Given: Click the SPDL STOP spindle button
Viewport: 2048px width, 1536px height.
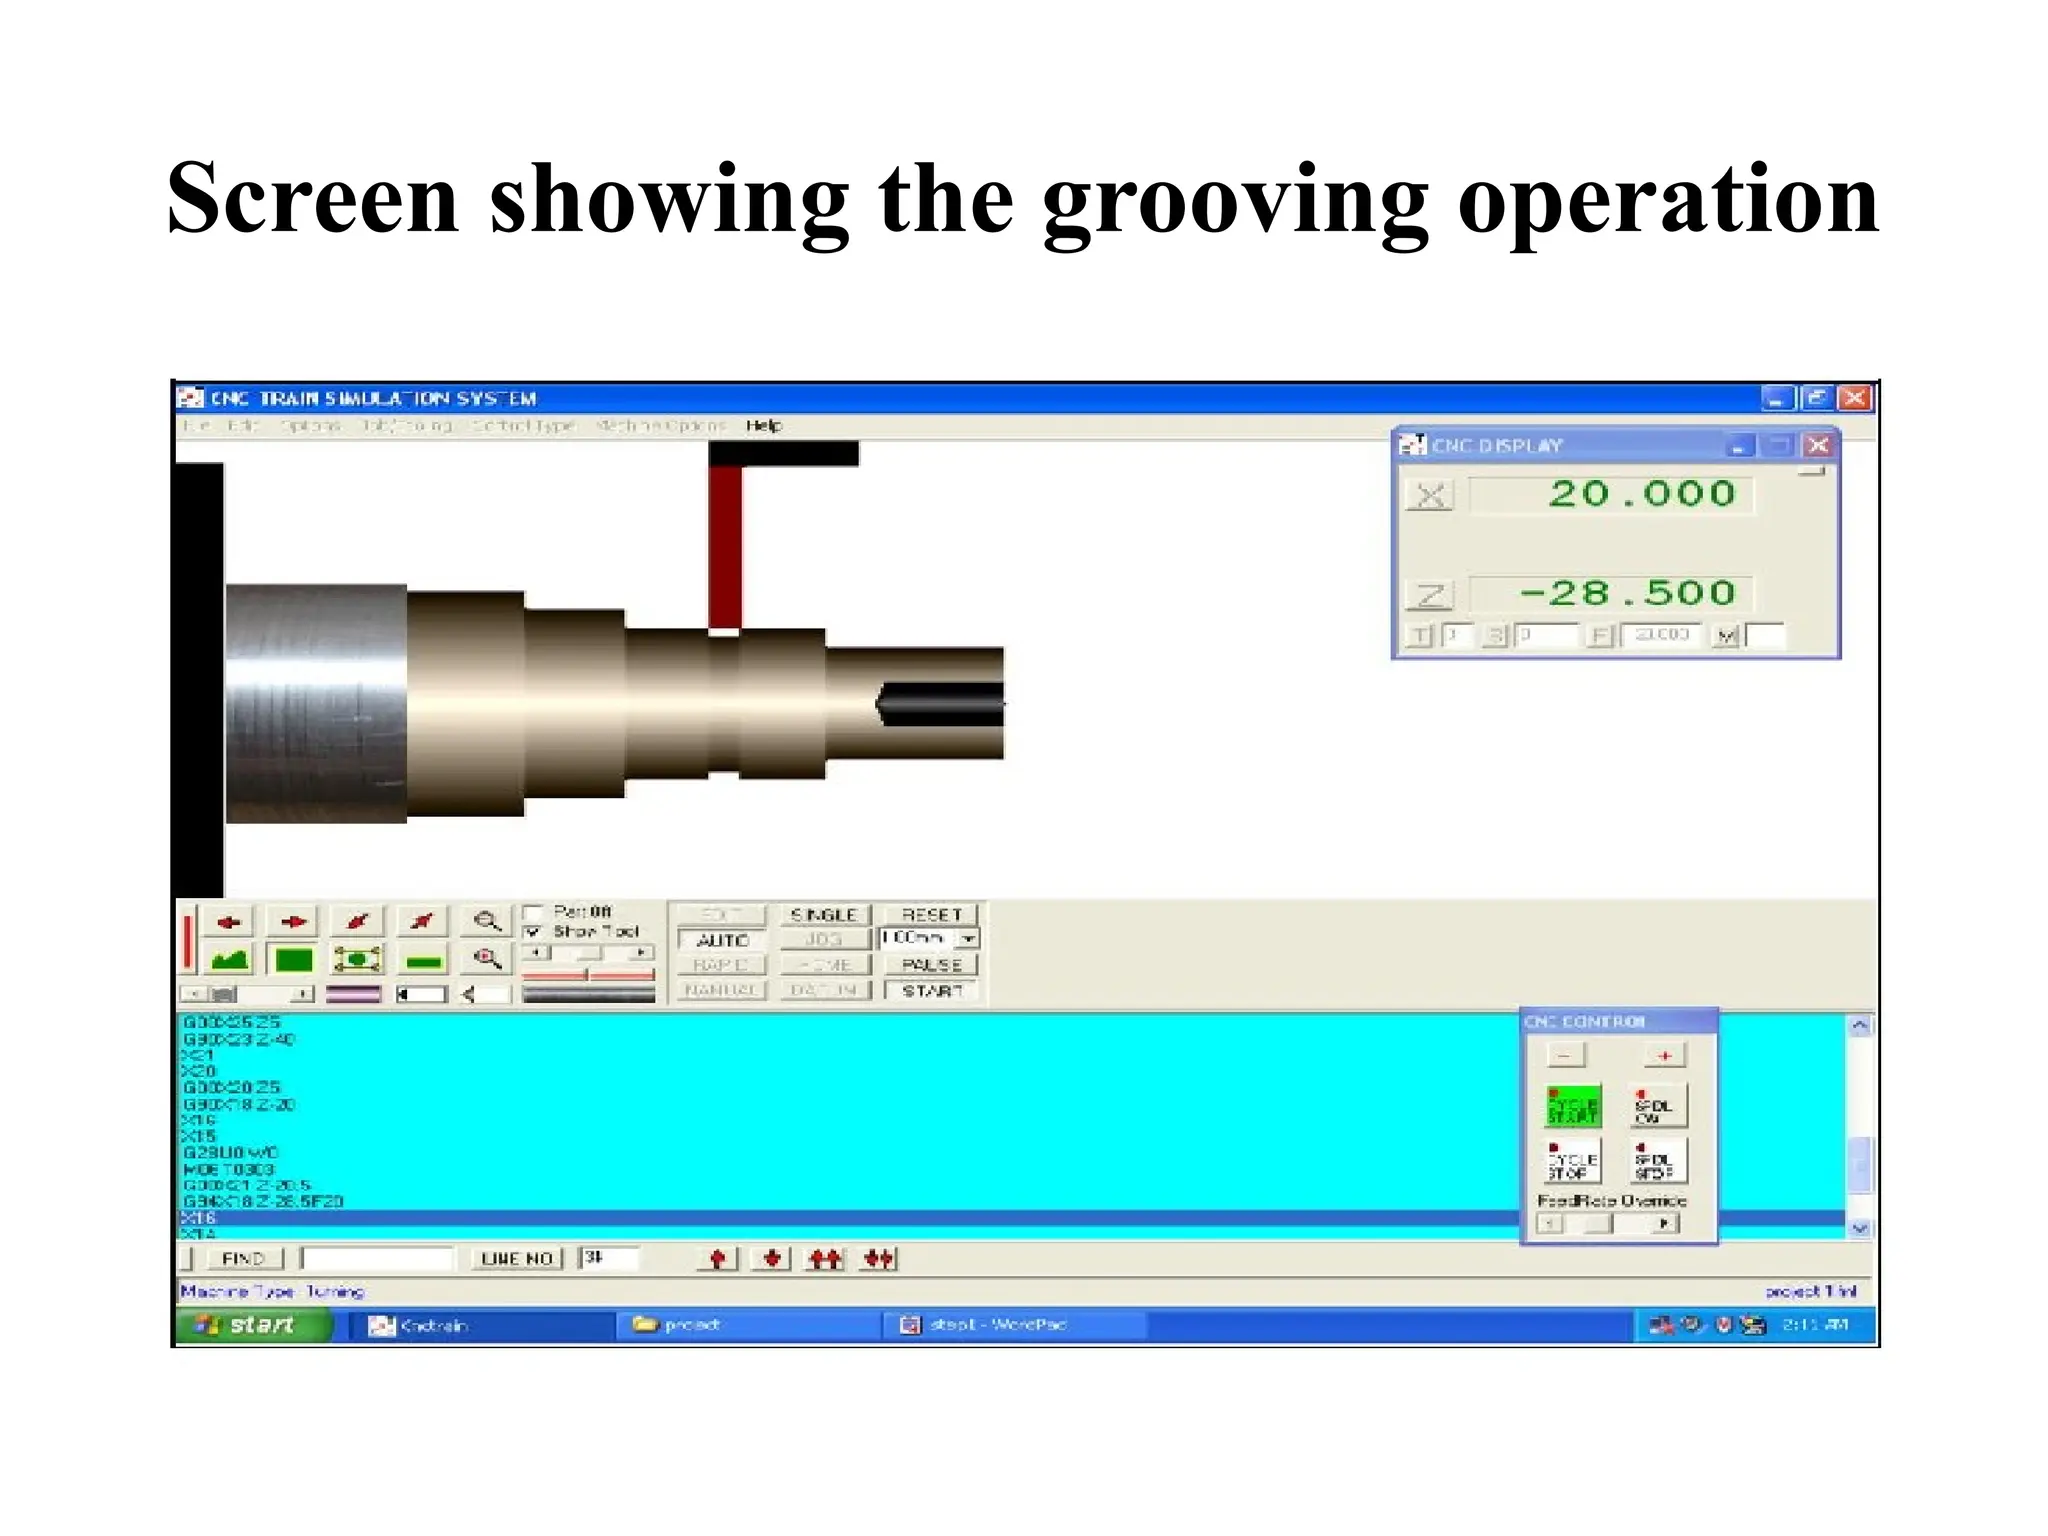Looking at the screenshot, I should [x=1658, y=1160].
